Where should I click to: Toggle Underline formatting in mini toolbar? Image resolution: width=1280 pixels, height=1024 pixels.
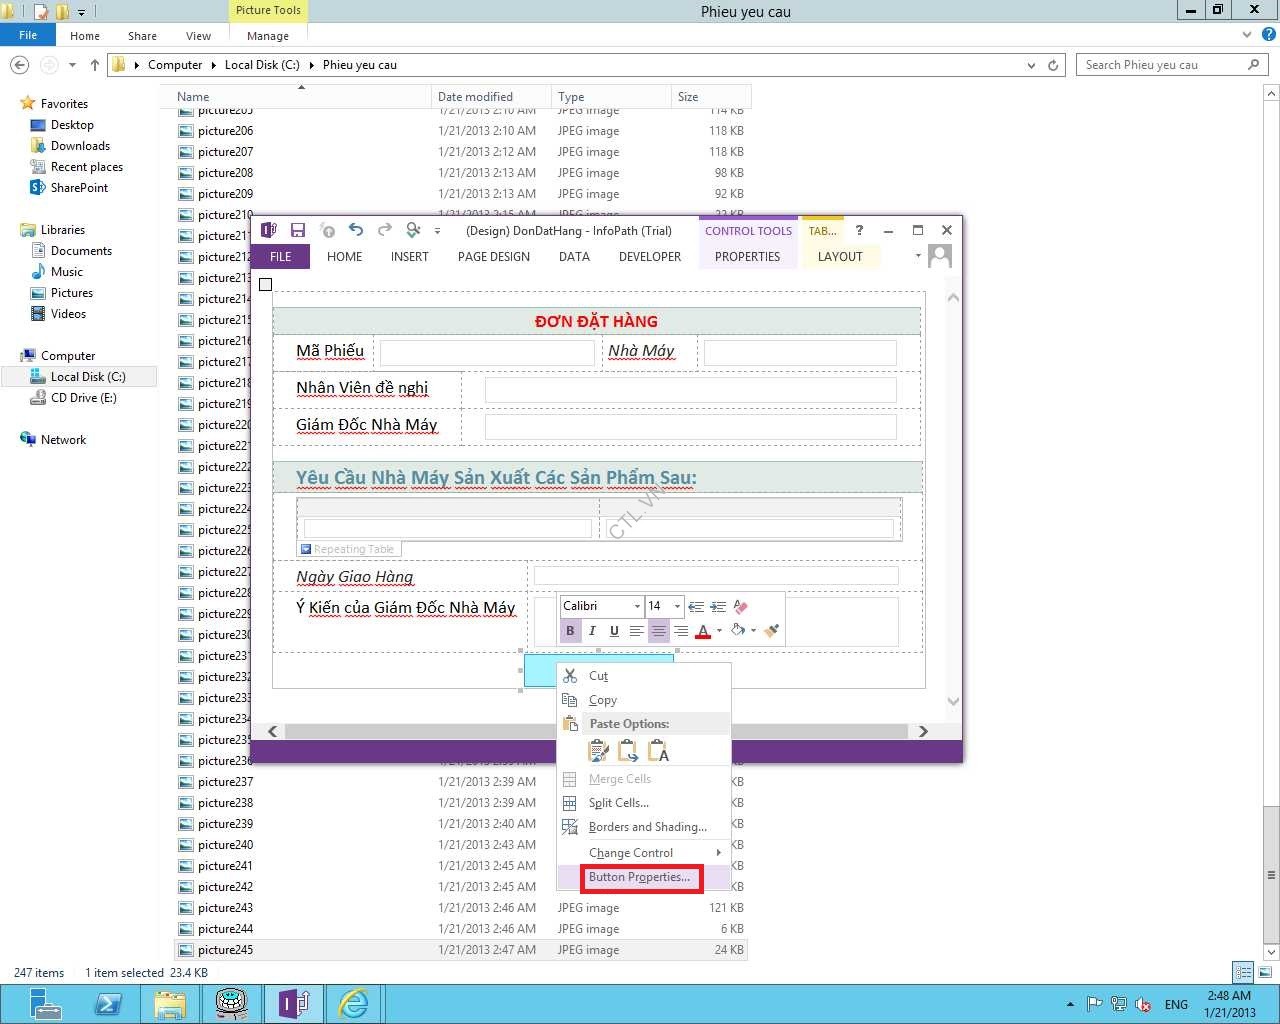[614, 631]
